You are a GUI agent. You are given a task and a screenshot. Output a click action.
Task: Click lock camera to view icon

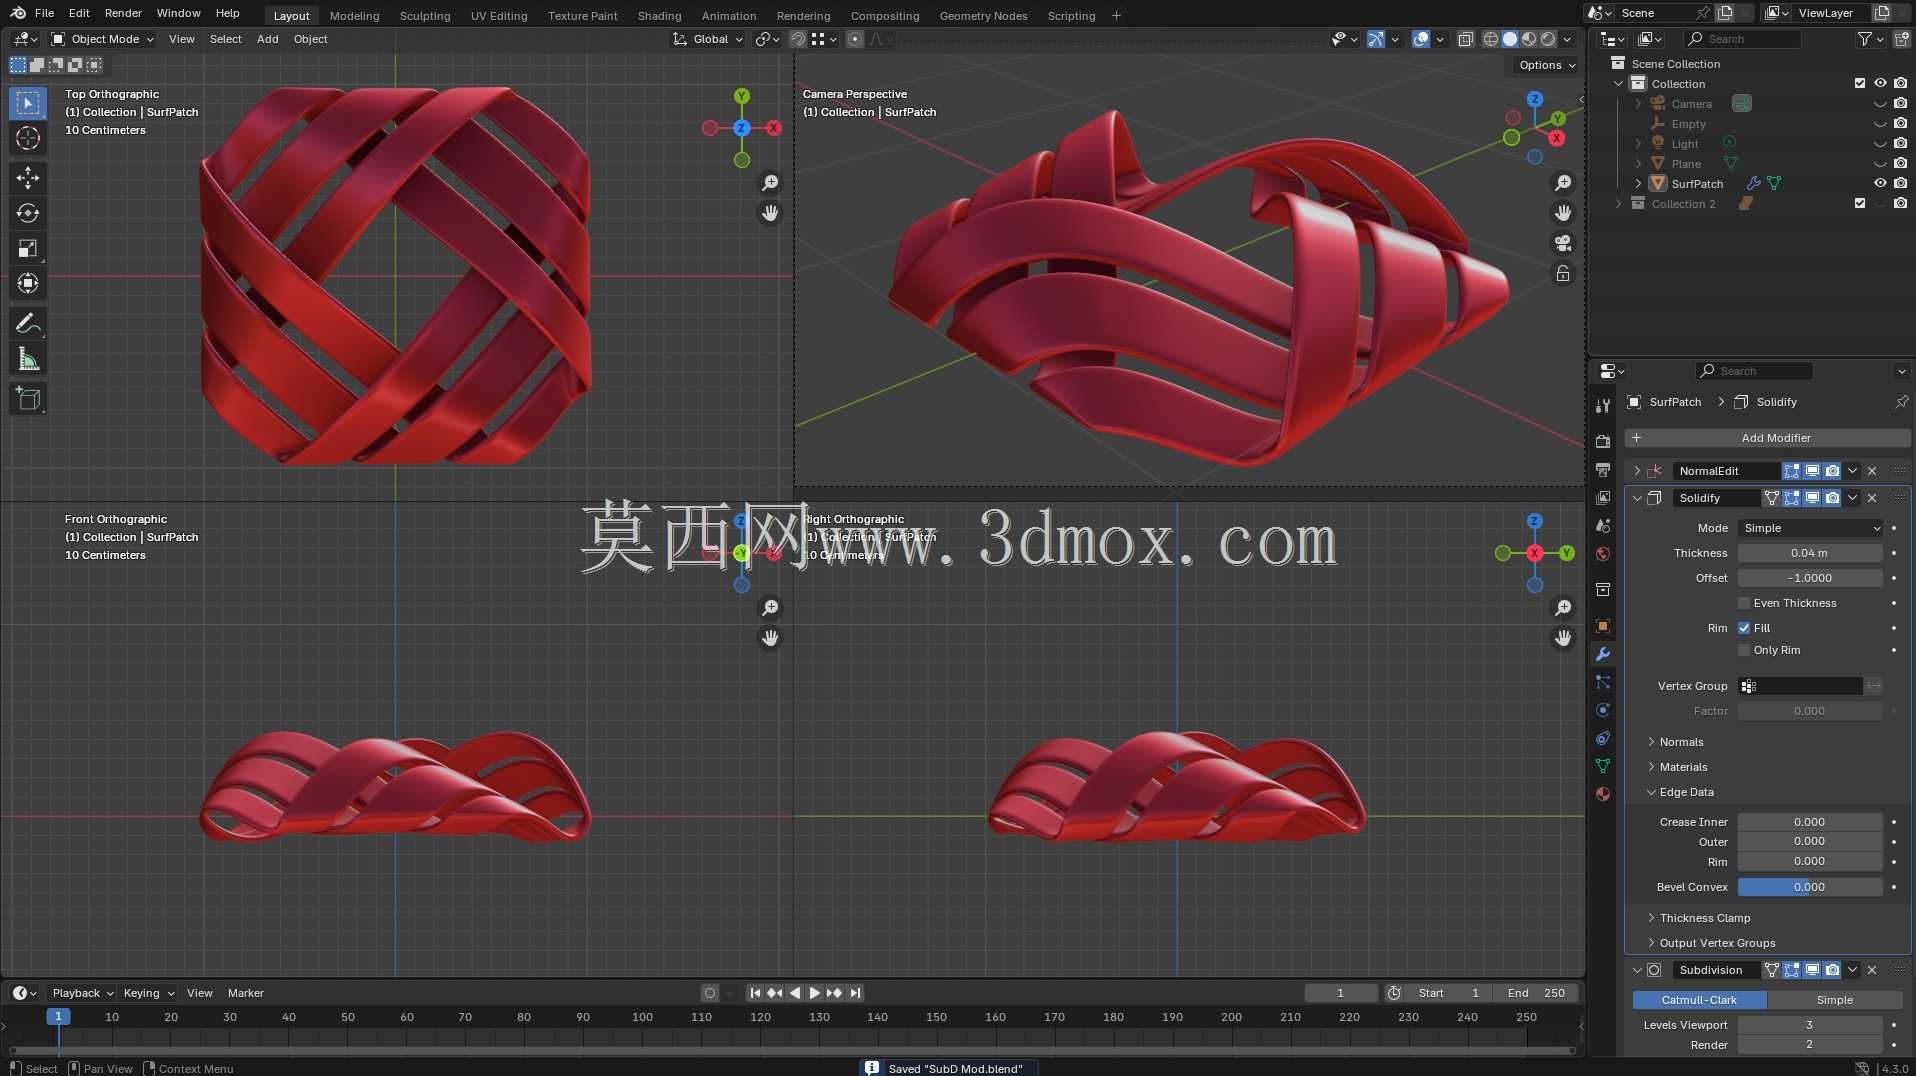click(1563, 273)
